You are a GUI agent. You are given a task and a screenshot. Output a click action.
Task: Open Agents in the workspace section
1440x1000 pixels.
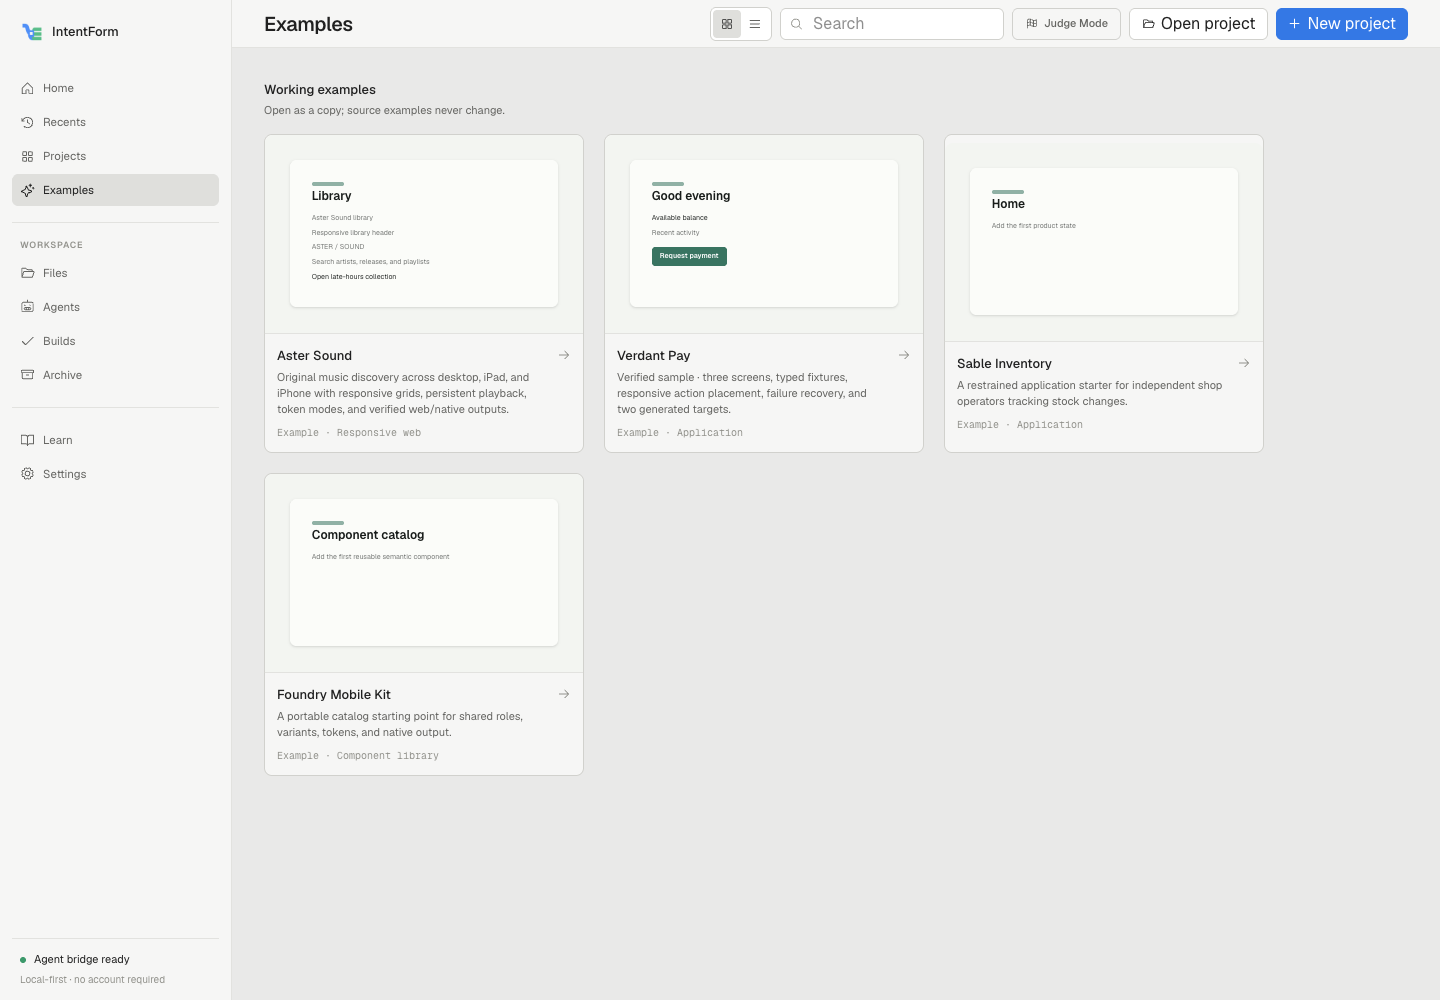(x=115, y=307)
